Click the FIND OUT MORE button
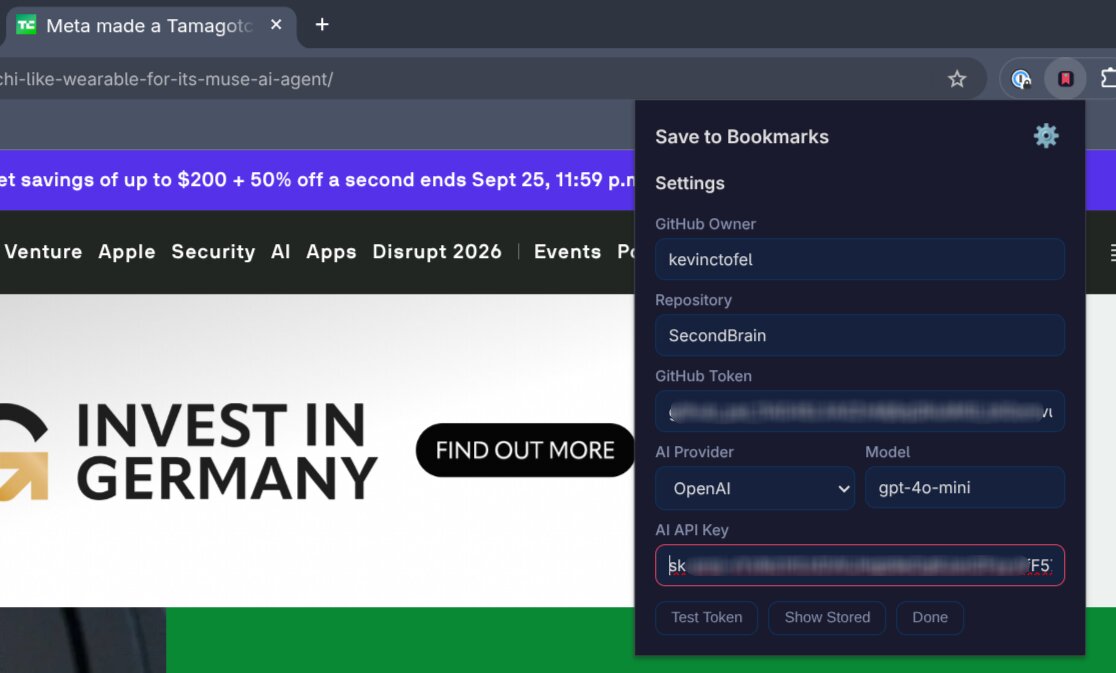1116x673 pixels. pos(525,450)
